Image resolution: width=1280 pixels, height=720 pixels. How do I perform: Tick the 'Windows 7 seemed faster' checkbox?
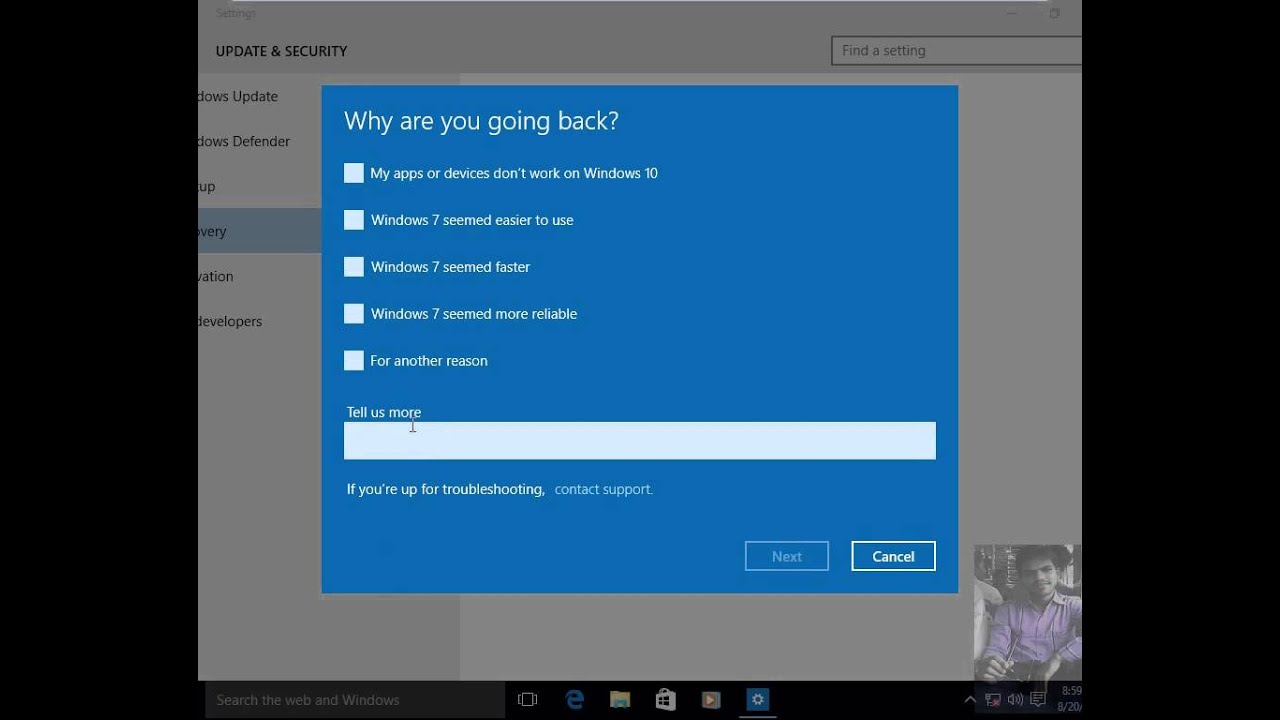click(x=354, y=267)
